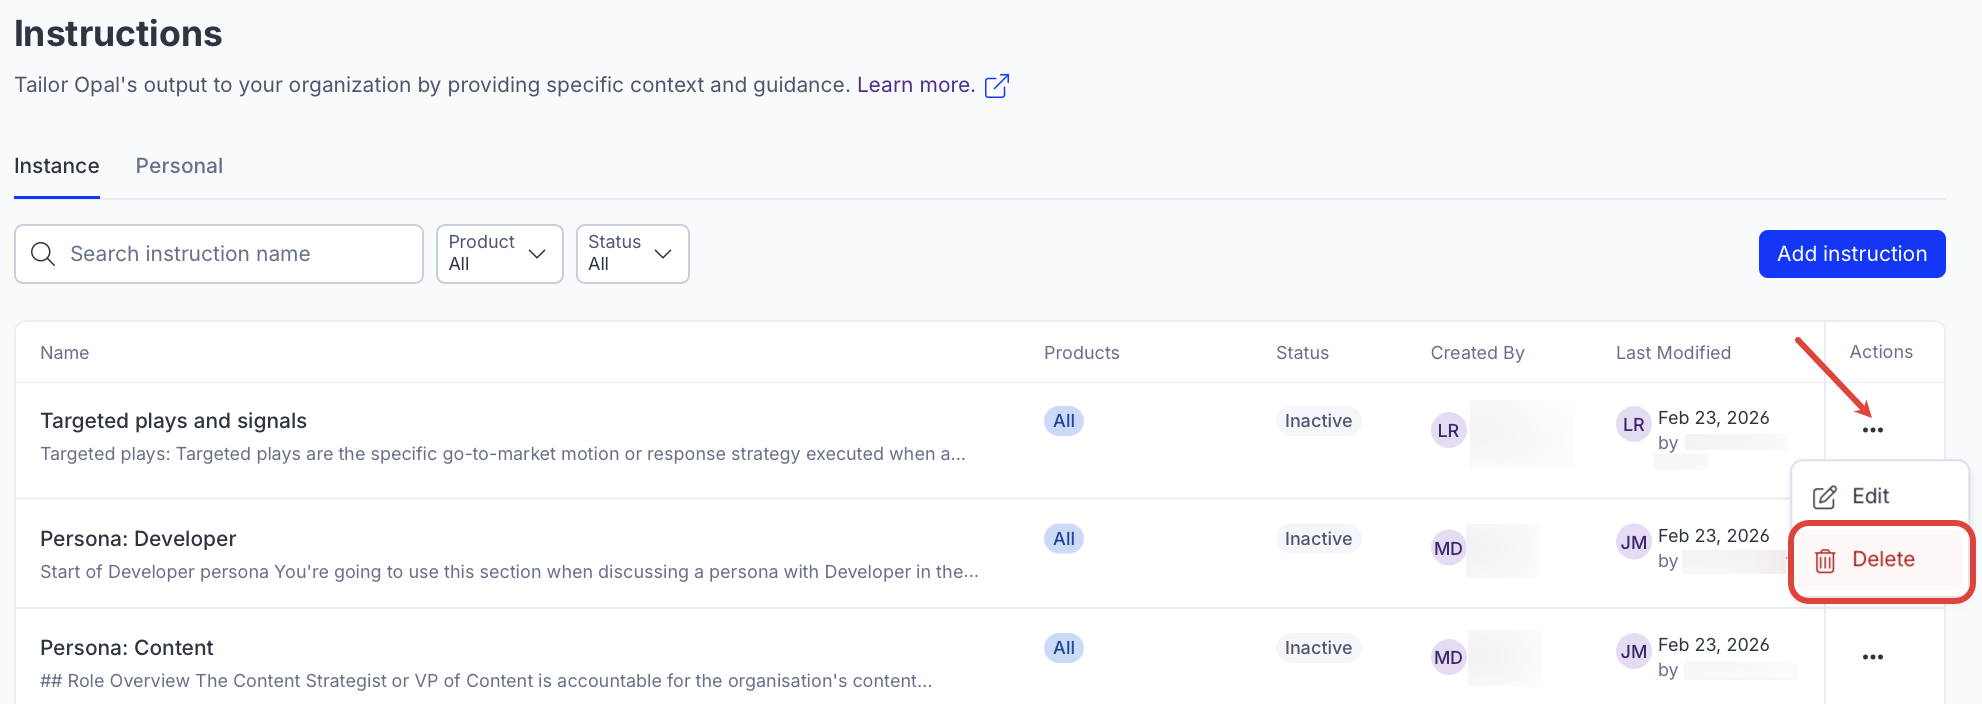Viewport: 1982px width, 704px height.
Task: Select the Instance tab
Action: click(x=57, y=166)
